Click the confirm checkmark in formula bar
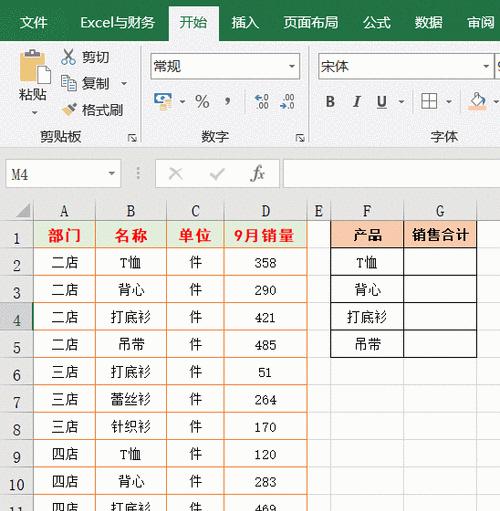This screenshot has height=511, width=500. coord(217,174)
